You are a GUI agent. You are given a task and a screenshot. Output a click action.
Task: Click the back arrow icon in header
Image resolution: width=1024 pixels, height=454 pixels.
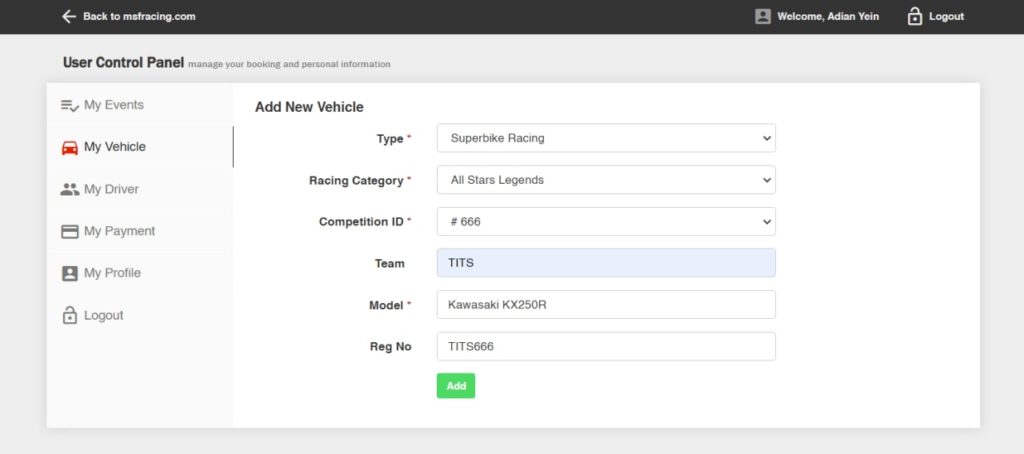click(69, 16)
